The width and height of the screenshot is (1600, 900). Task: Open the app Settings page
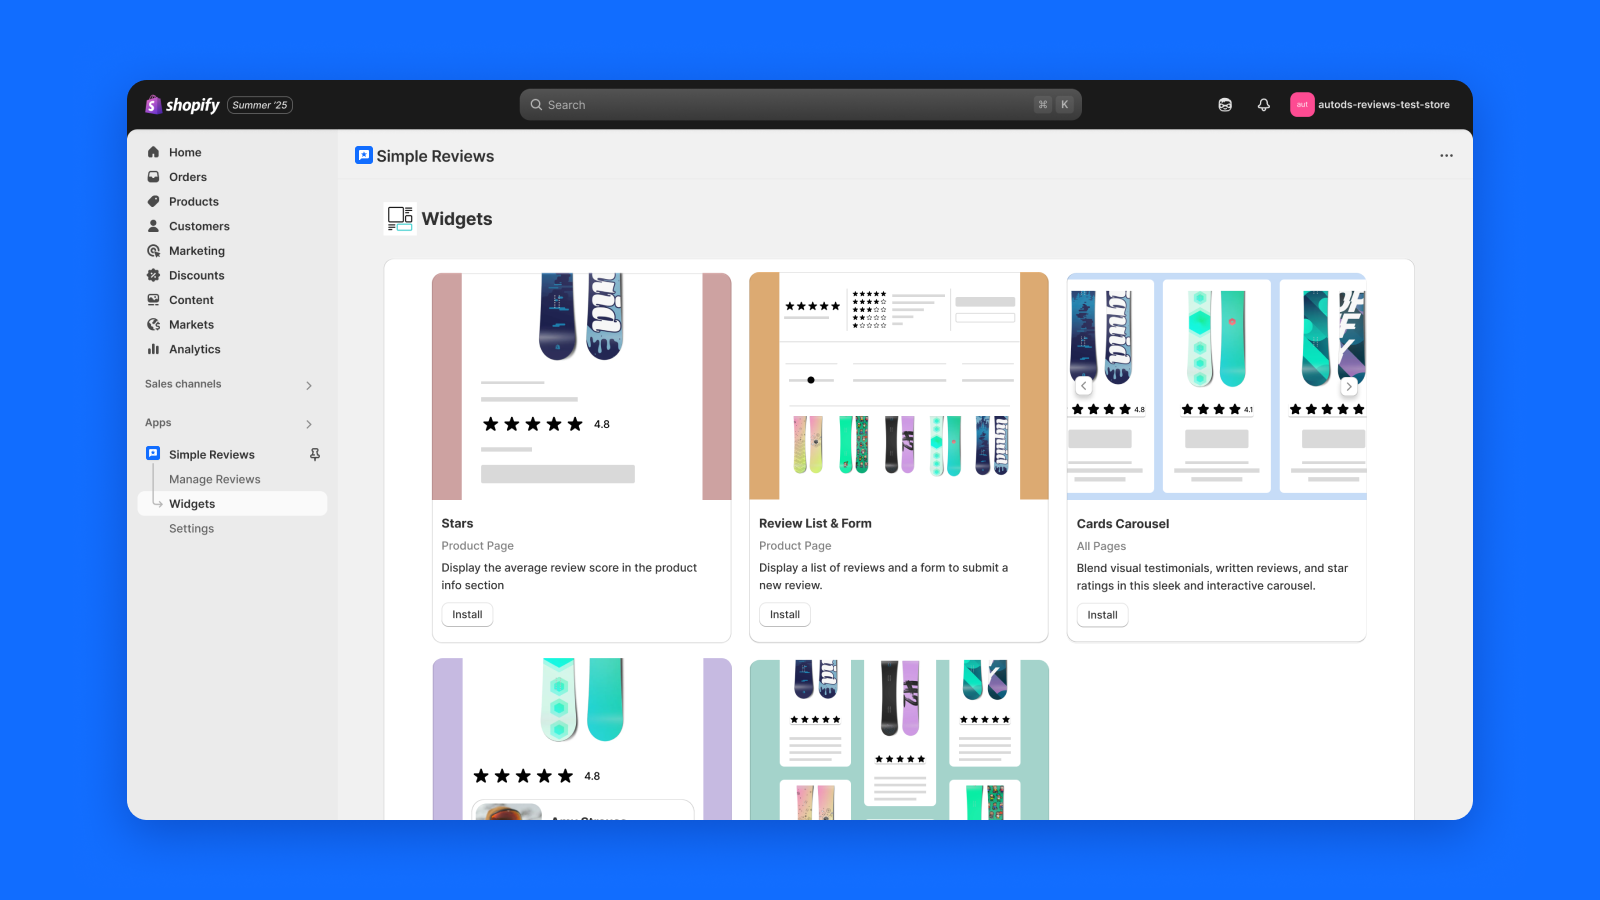pyautogui.click(x=191, y=528)
